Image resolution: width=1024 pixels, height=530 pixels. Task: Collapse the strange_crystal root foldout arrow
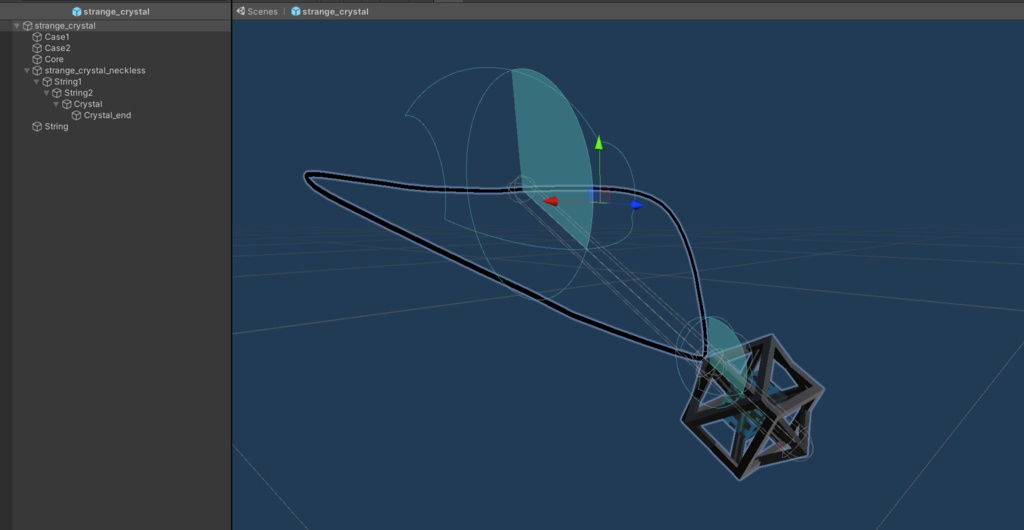pos(17,26)
